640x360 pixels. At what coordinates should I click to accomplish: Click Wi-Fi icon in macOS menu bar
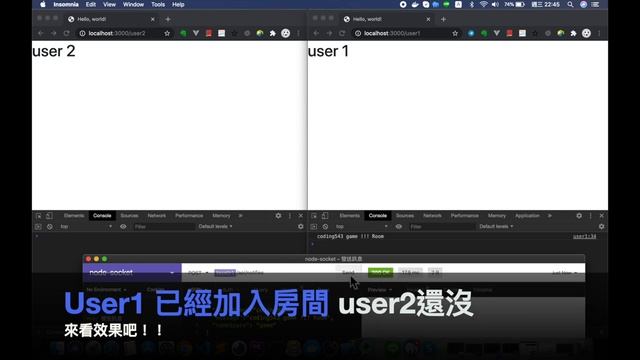484,4
